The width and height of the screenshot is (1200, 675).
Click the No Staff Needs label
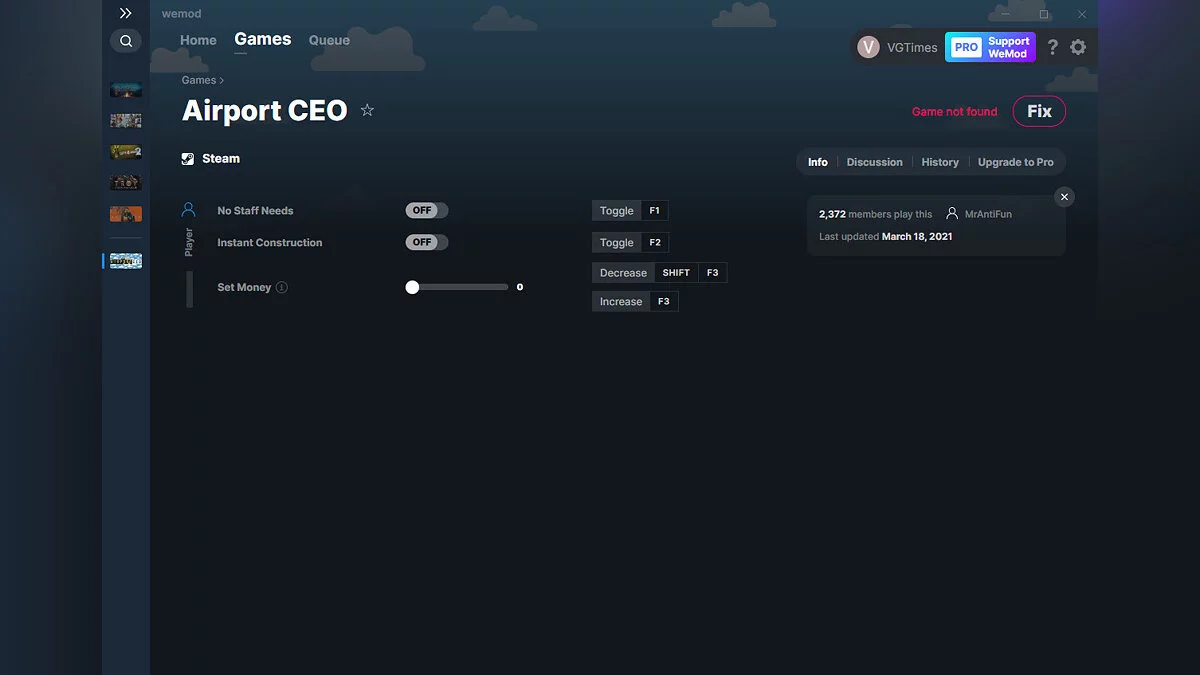255,211
